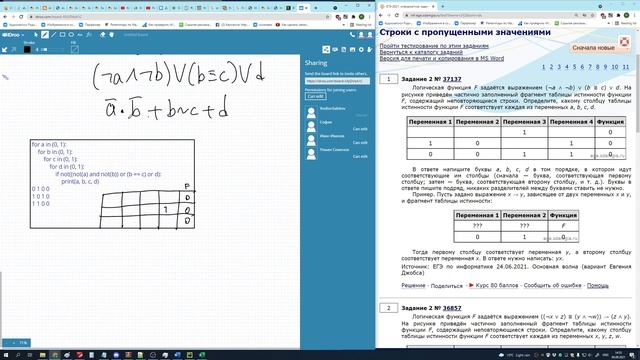Select the arrow pointer tool in the whiteboard toolbar
This screenshot has width=640, height=360.
36,35
